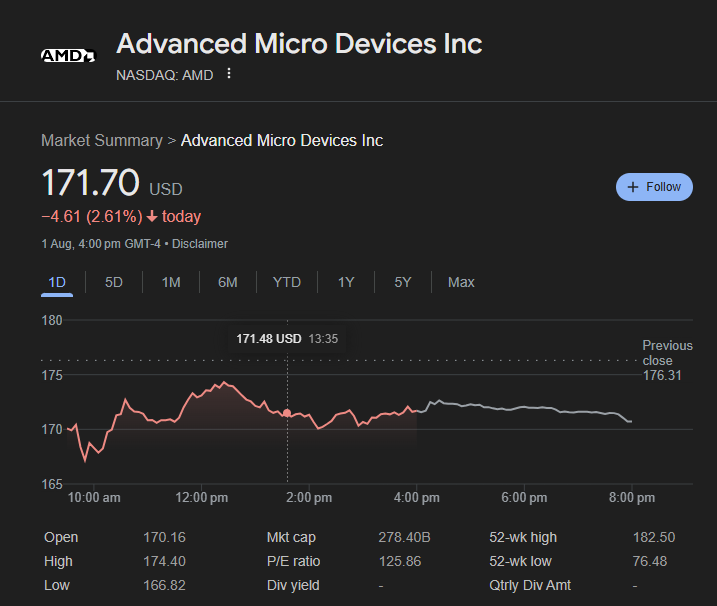Click the 180 y-axis label
Image resolution: width=717 pixels, height=606 pixels.
[x=52, y=320]
